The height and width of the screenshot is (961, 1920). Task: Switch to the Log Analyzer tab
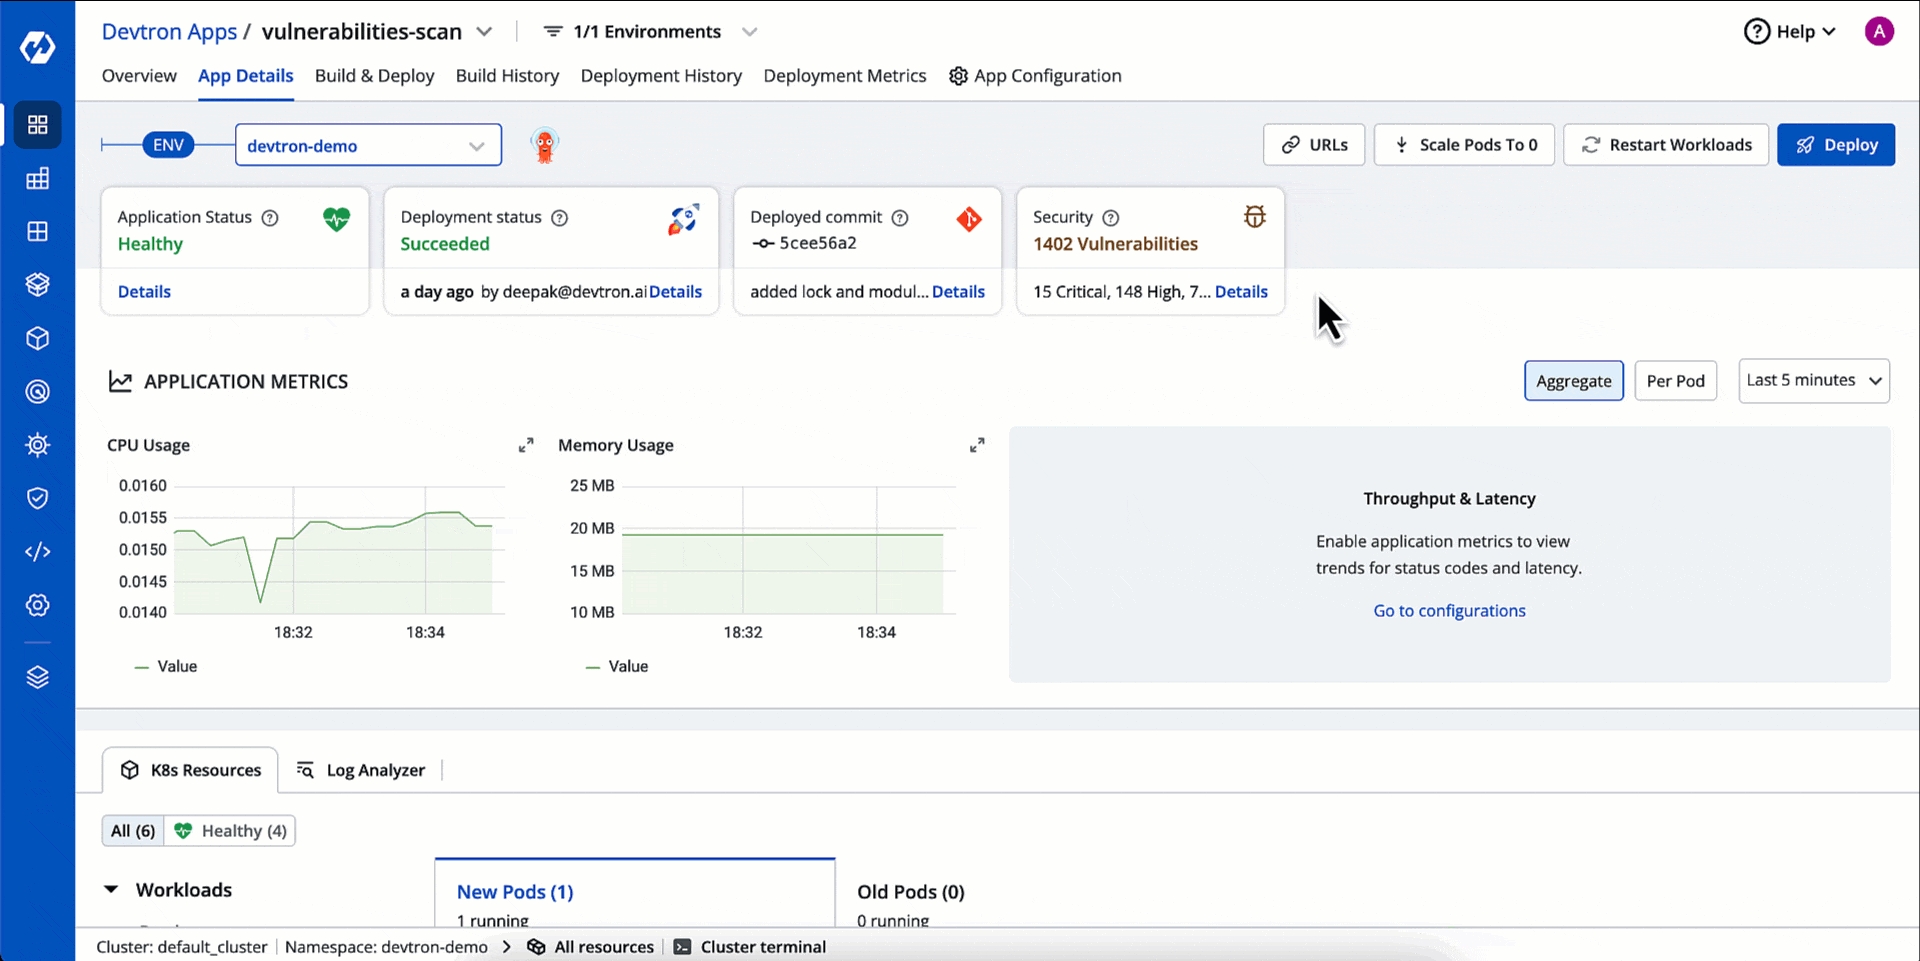[361, 770]
